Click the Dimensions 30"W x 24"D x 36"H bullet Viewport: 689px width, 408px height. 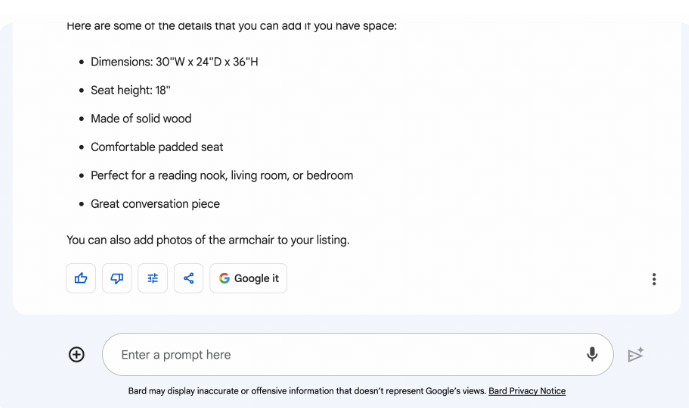(175, 62)
